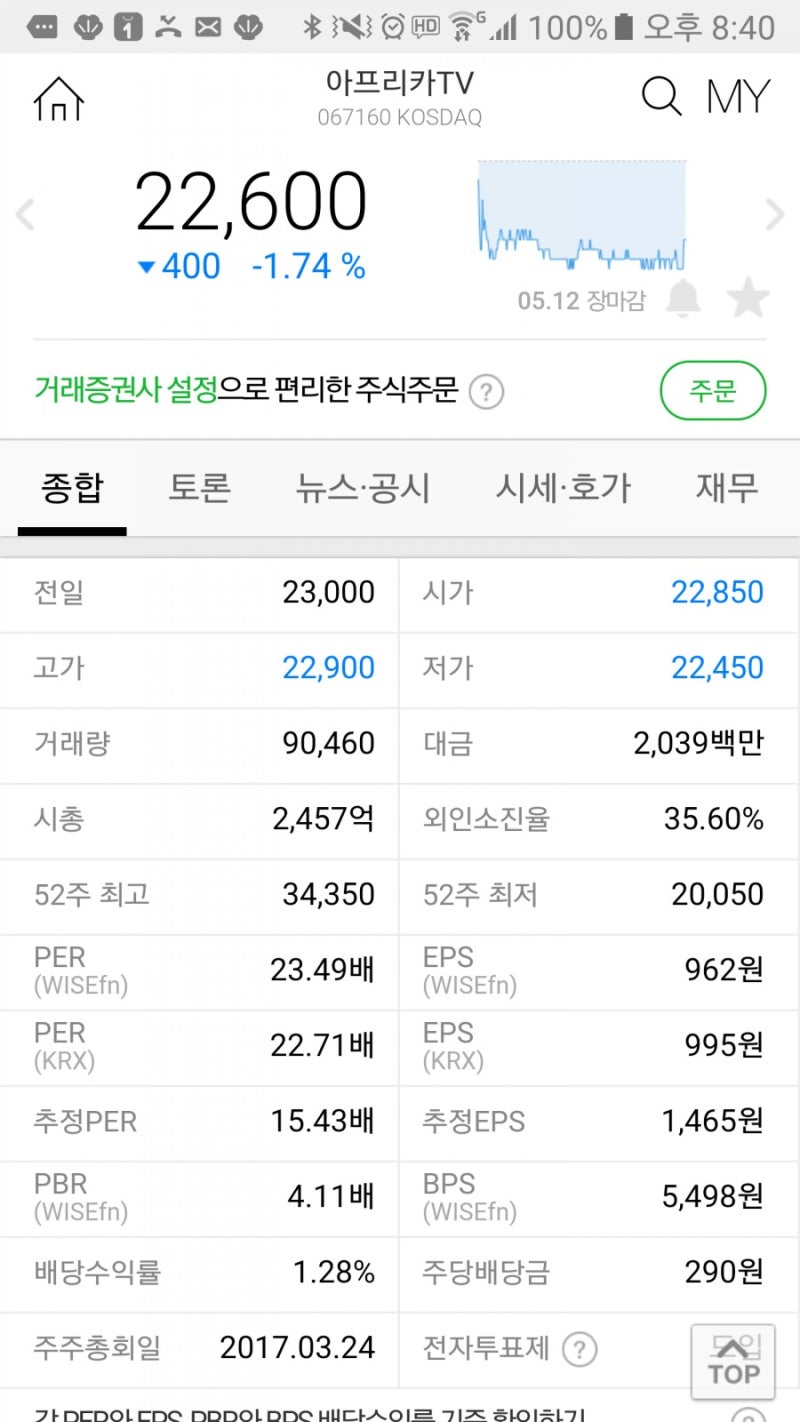Screen dimensions: 800x1422
Task: Open the 고가 22,900 price link
Action: click(330, 670)
